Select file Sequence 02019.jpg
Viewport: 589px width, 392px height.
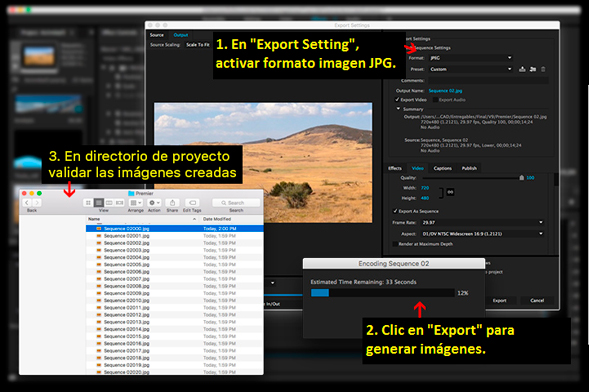click(175, 365)
